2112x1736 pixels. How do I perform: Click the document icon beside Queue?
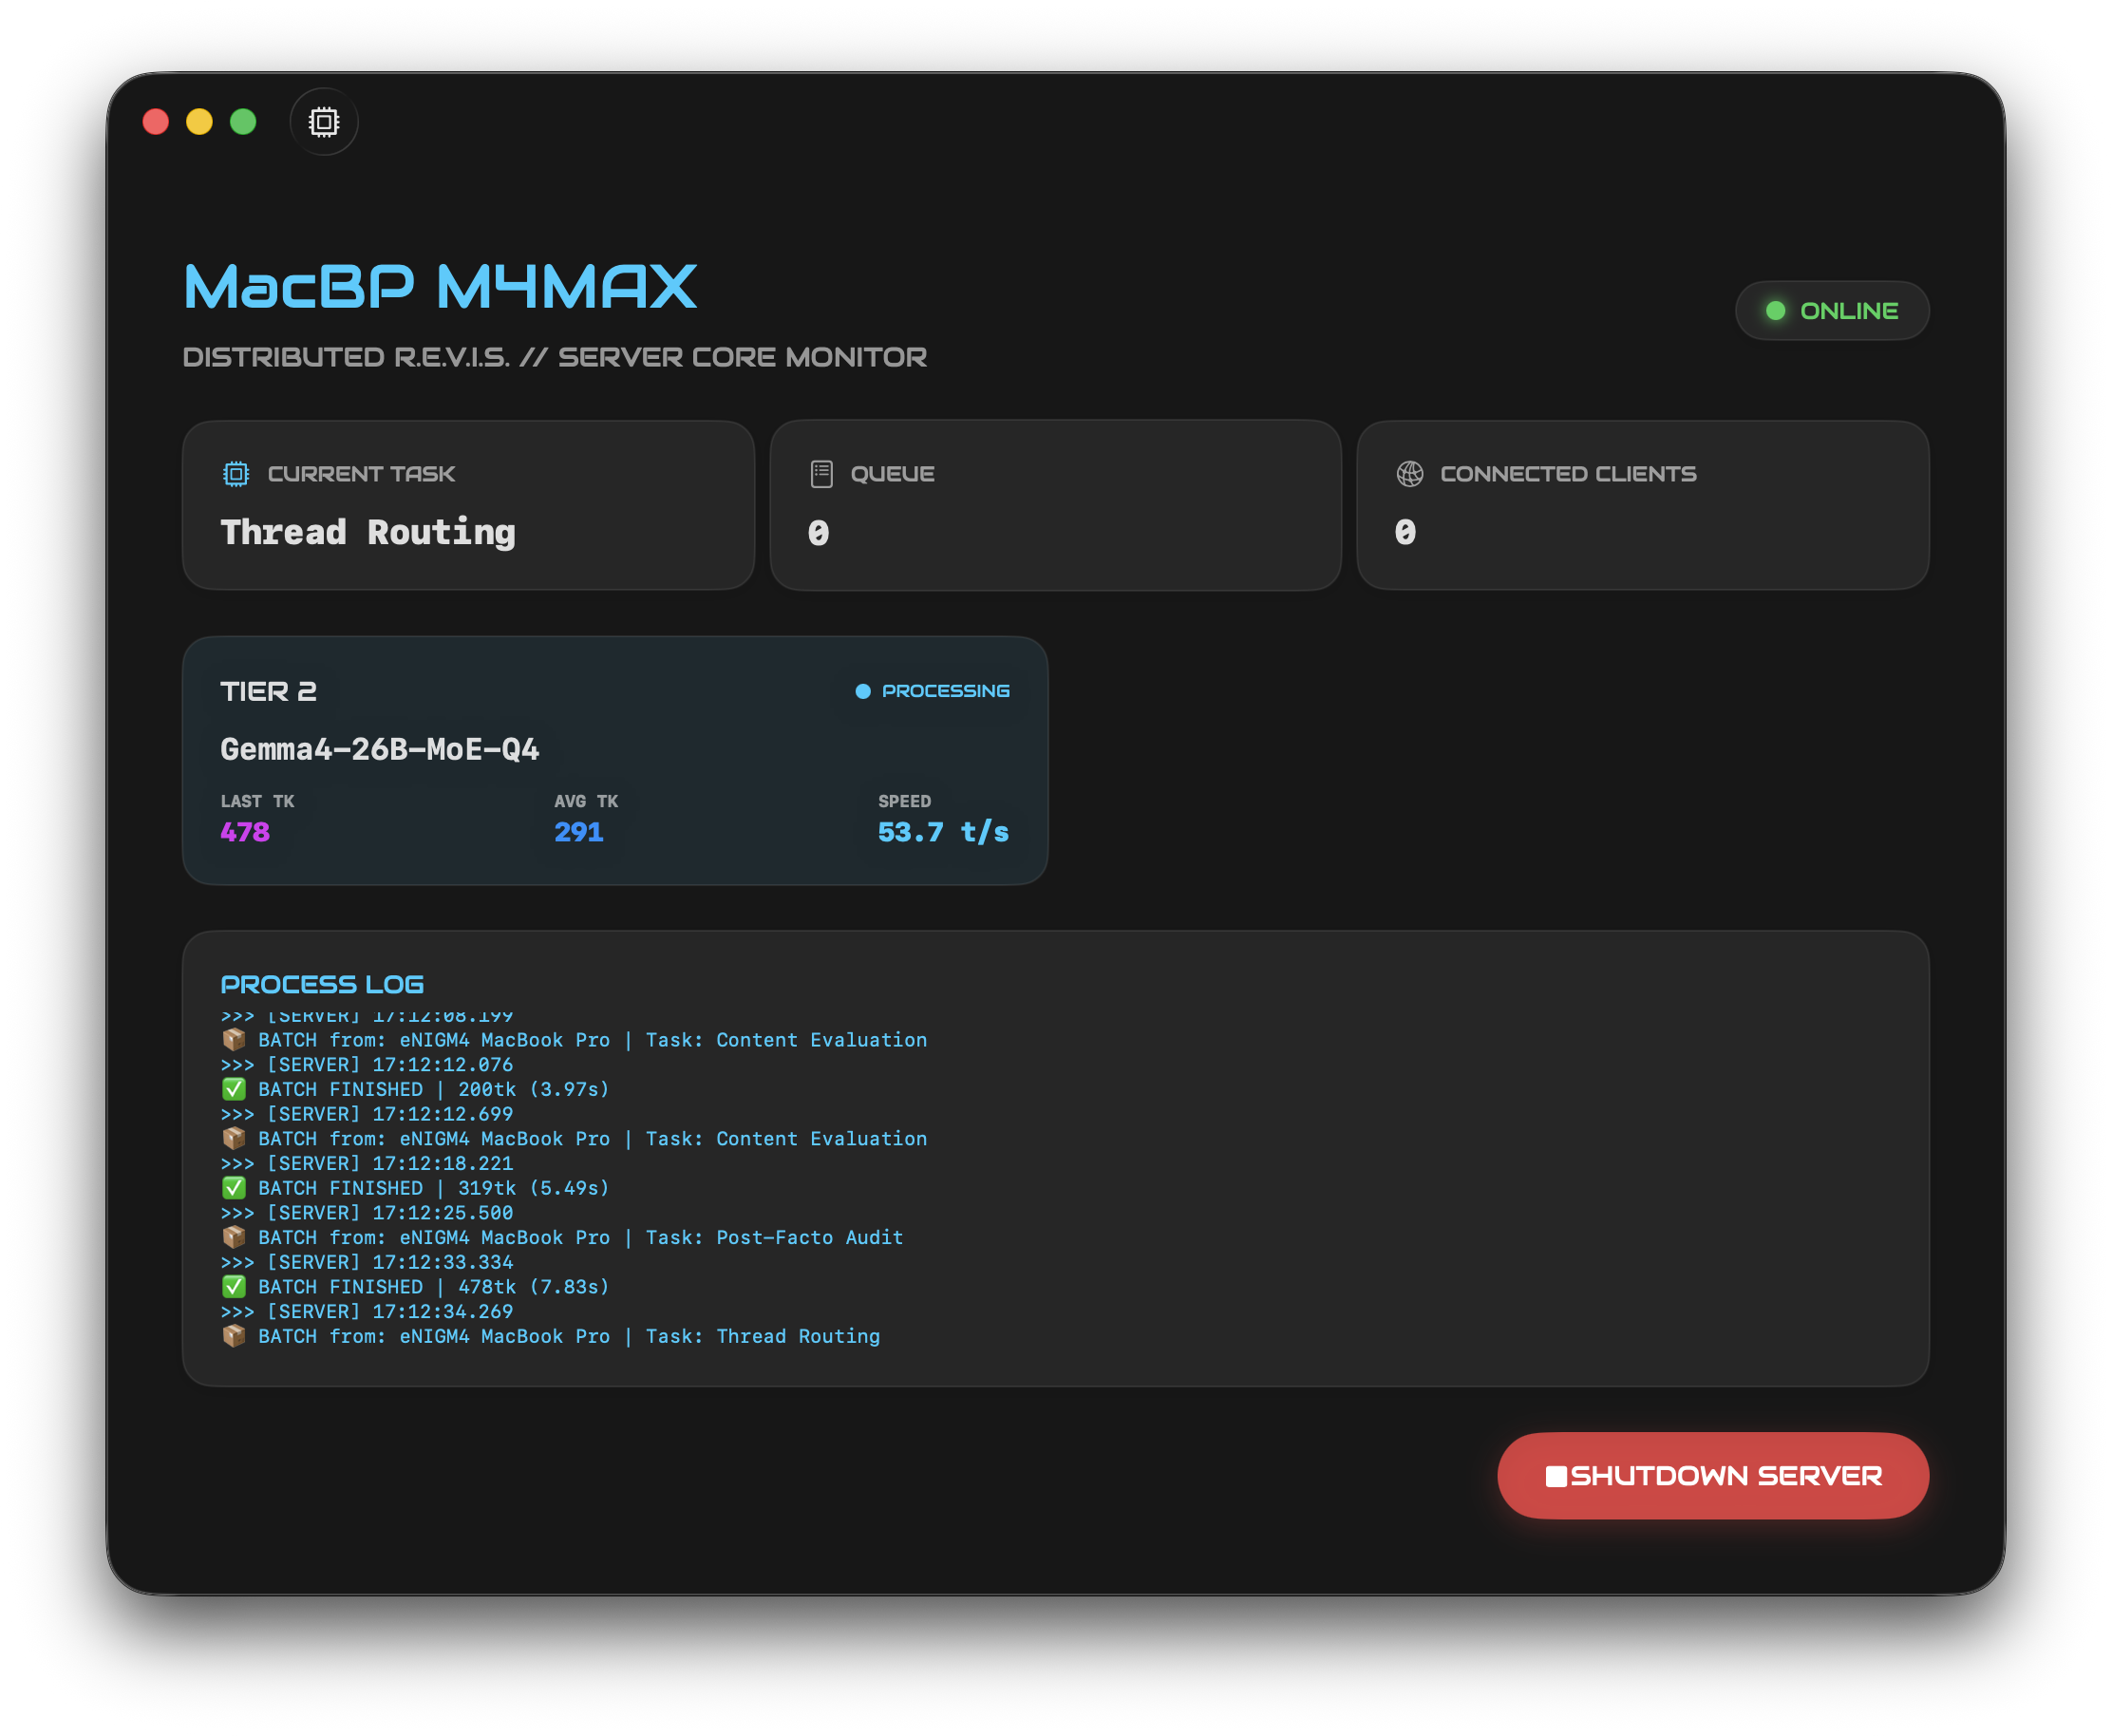click(x=821, y=474)
